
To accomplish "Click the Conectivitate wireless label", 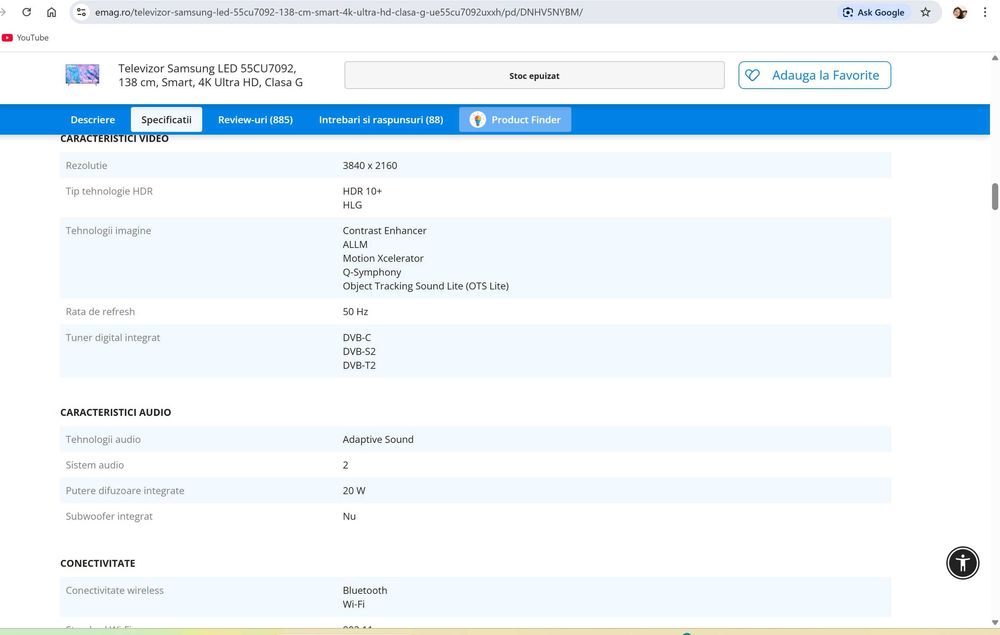I will pyautogui.click(x=115, y=590).
